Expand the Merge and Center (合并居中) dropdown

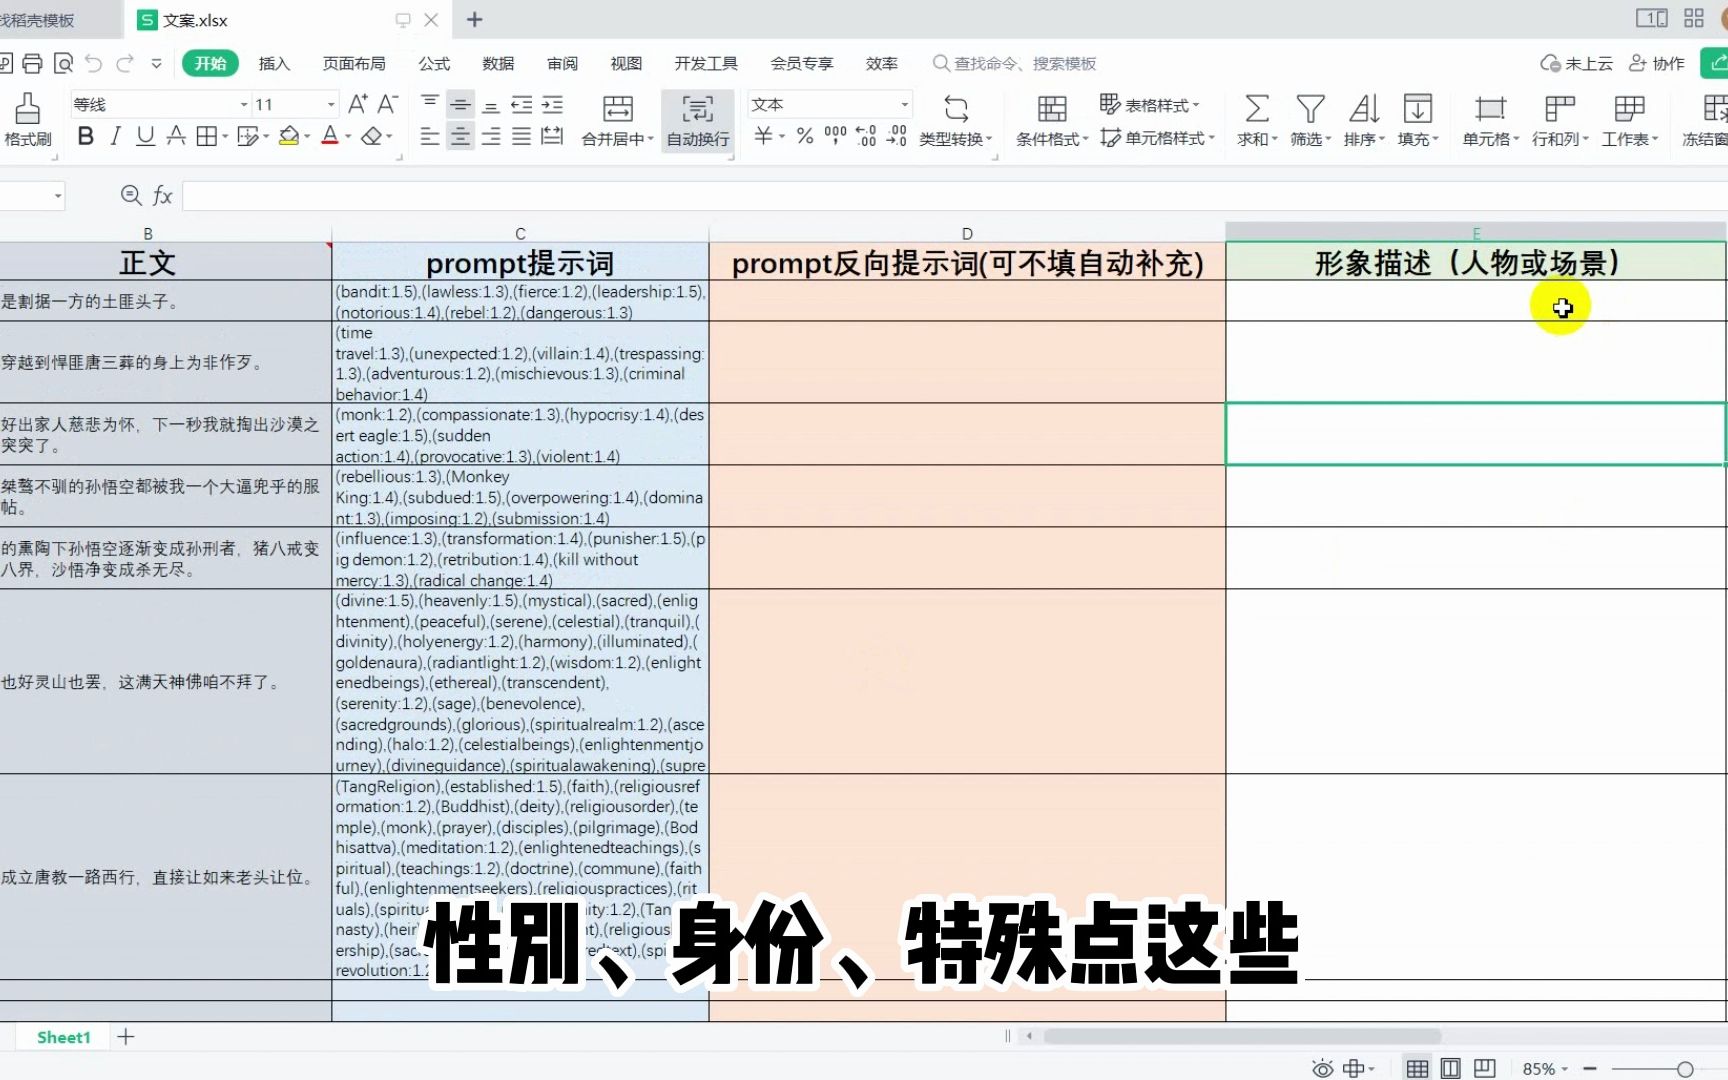[x=650, y=140]
